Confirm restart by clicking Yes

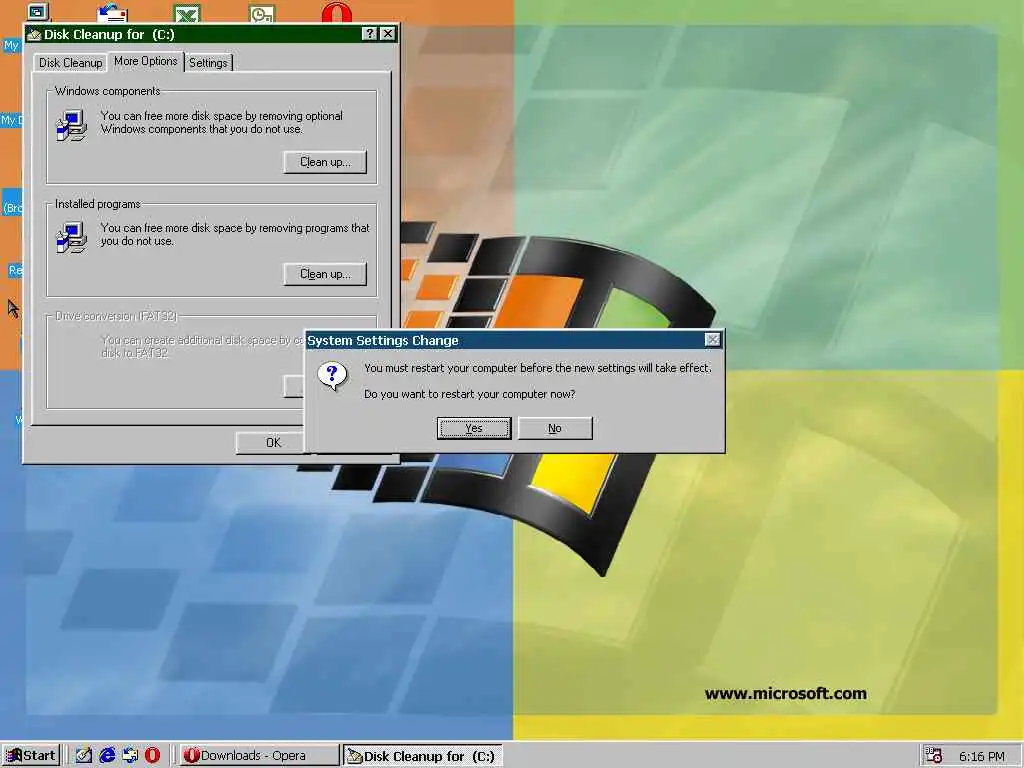473,428
